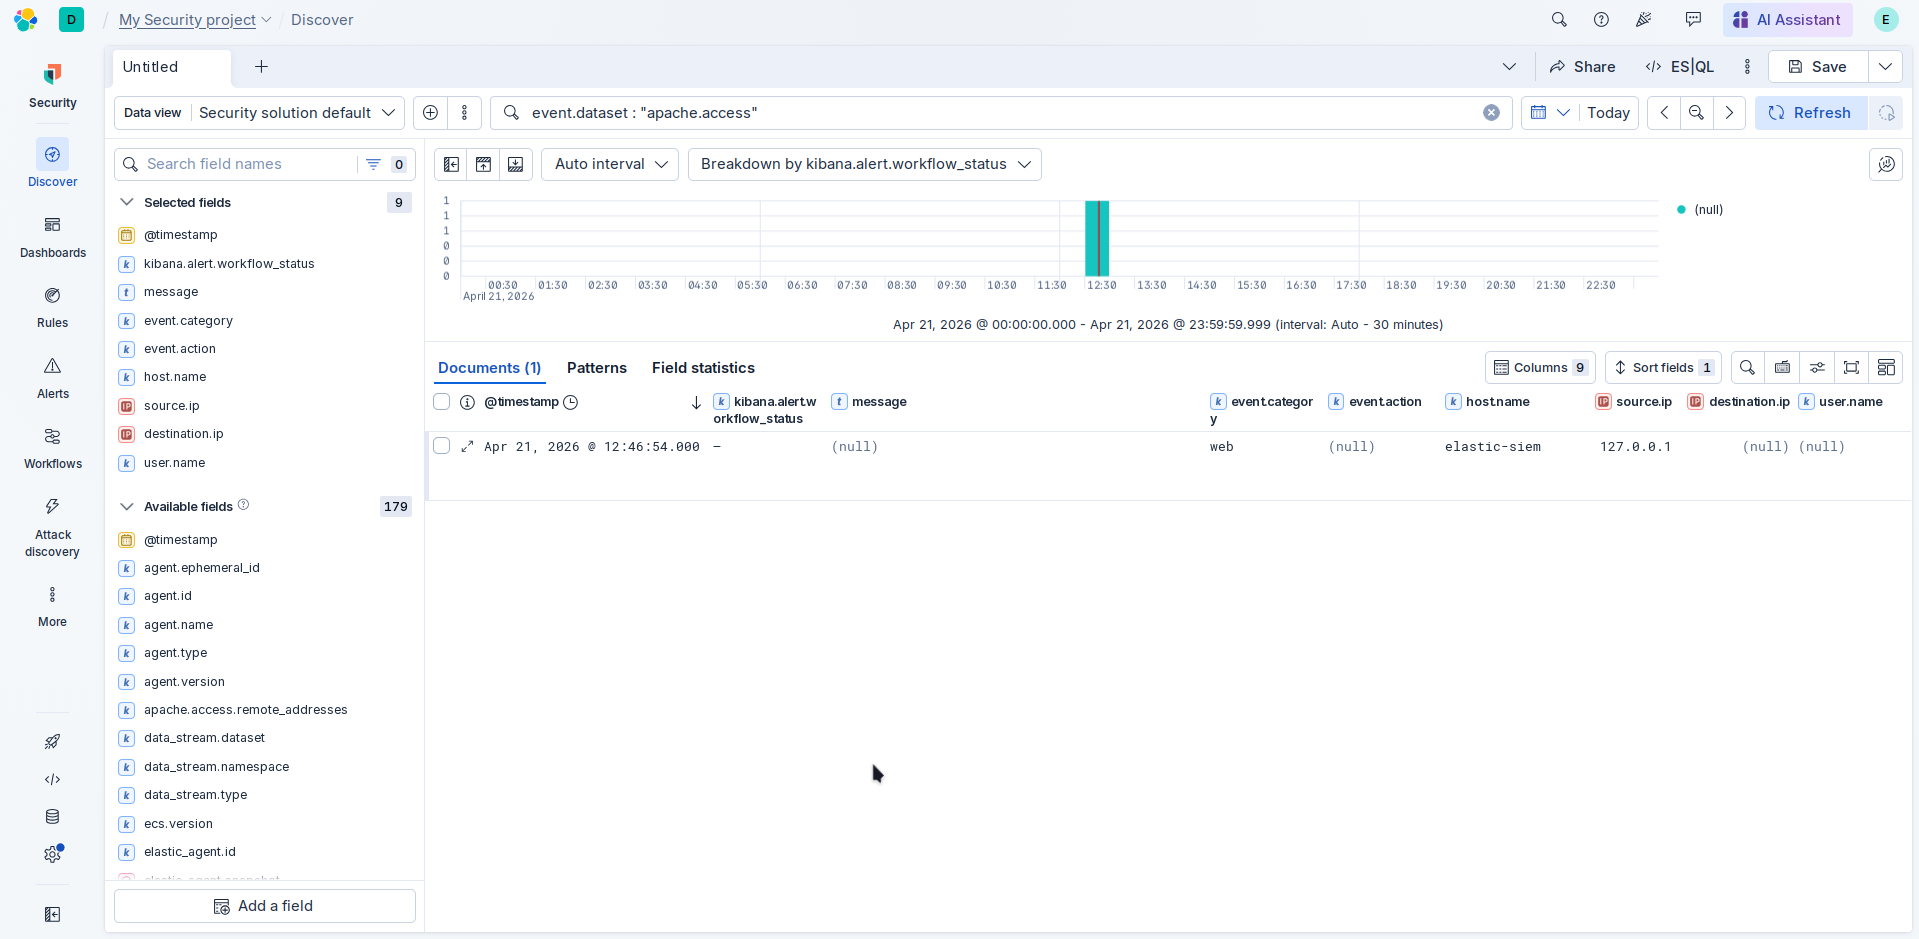The image size is (1919, 939).
Task: Hide the histogram chart panel
Action: coord(483,164)
